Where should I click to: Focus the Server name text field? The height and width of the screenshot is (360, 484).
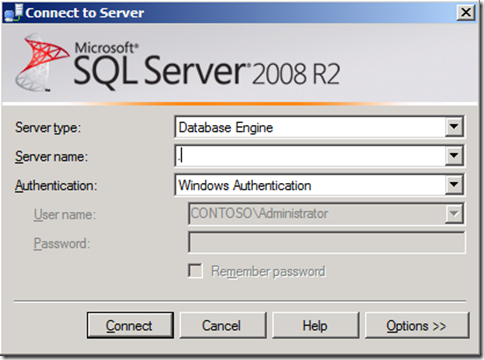pyautogui.click(x=310, y=156)
